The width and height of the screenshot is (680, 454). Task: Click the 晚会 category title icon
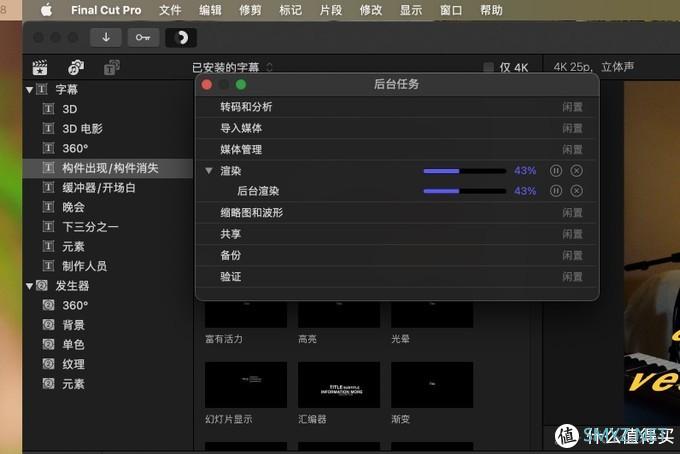tap(49, 207)
